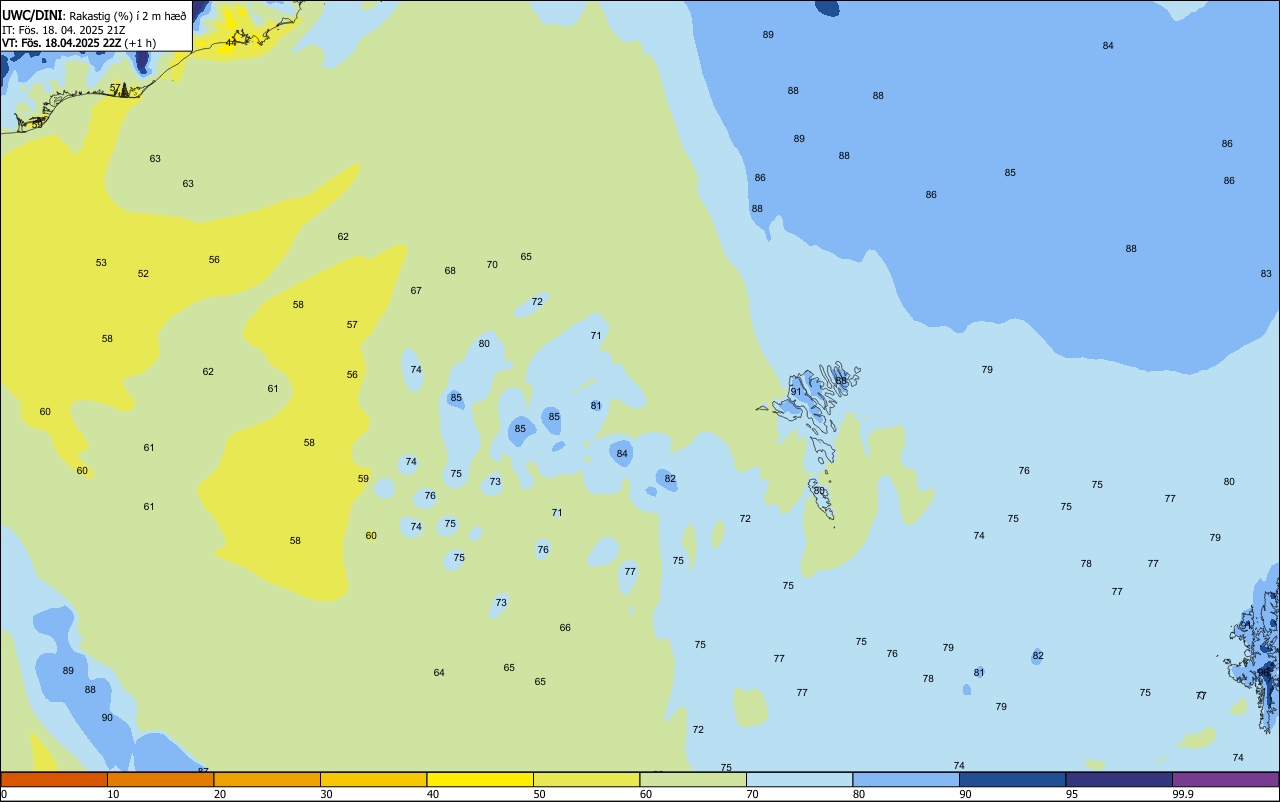Click the 70–80 light blue legend swatch
The width and height of the screenshot is (1280, 802).
[x=799, y=779]
